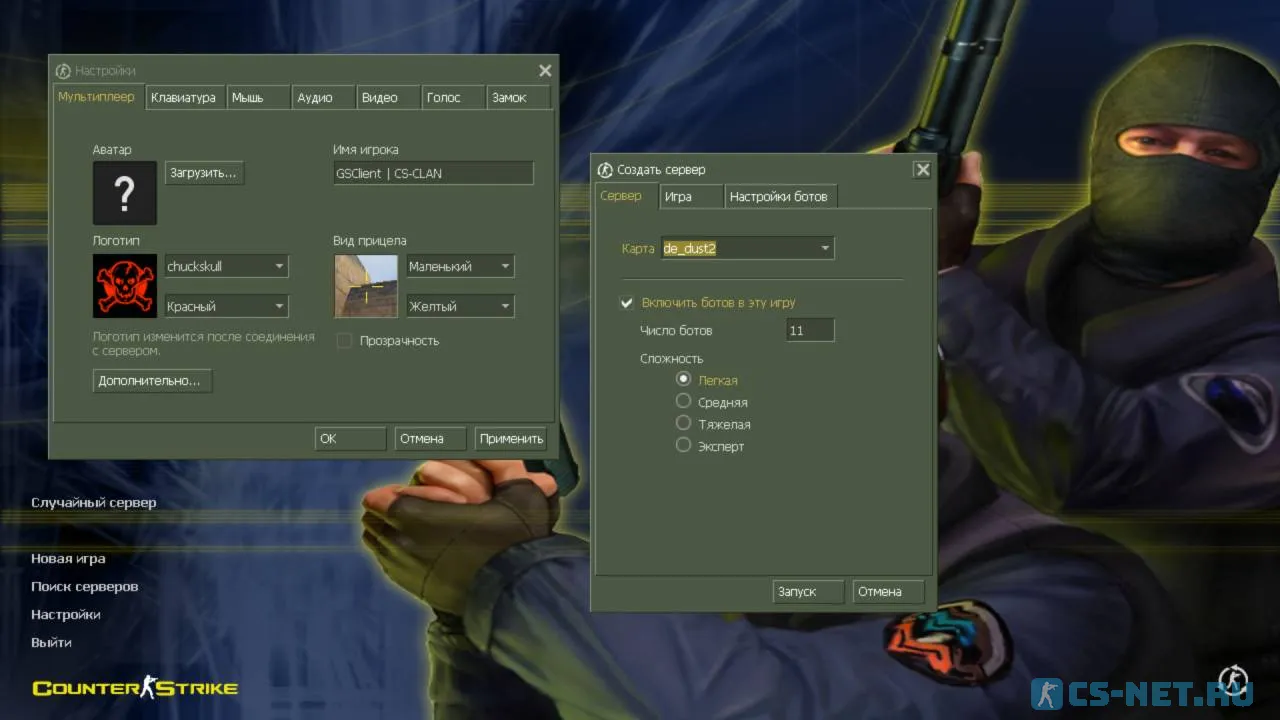Open the Маленький crosshair size dropdown
This screenshot has height=720, width=1280.
point(460,266)
